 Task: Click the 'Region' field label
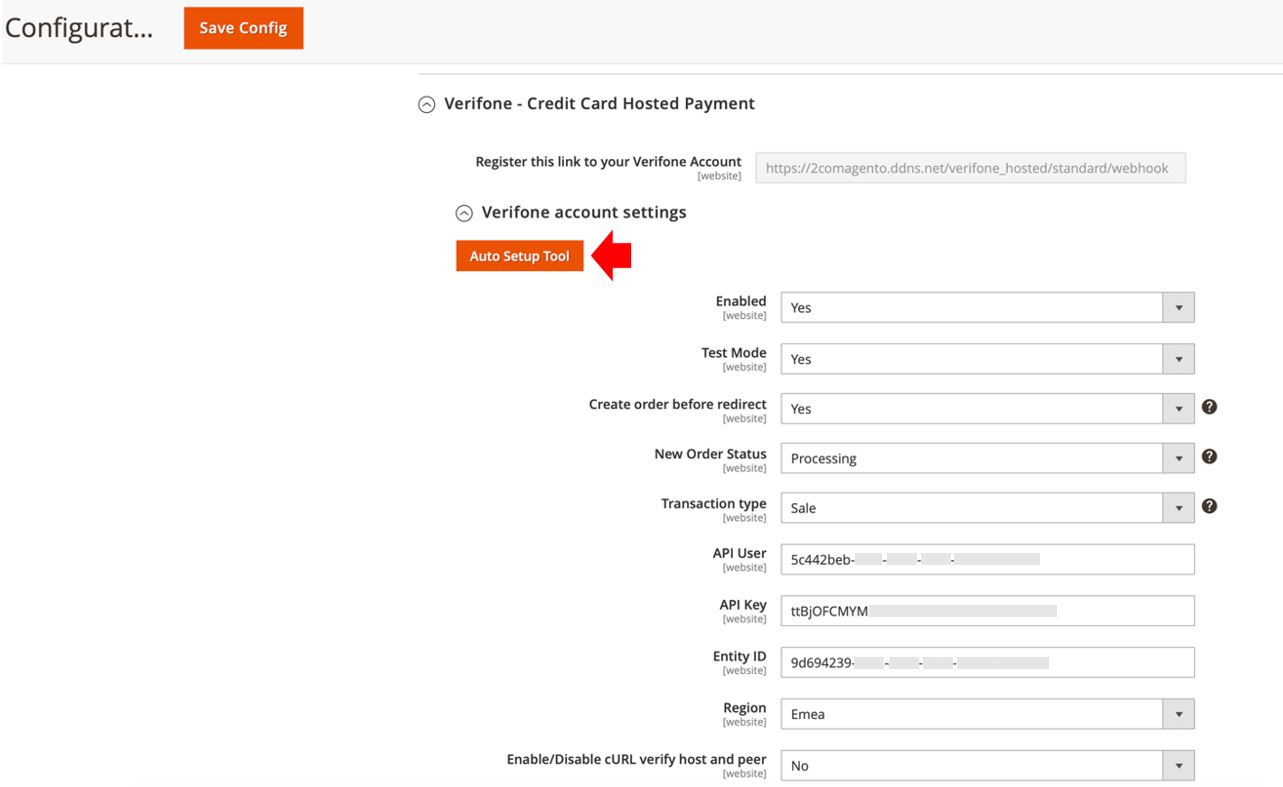point(745,708)
